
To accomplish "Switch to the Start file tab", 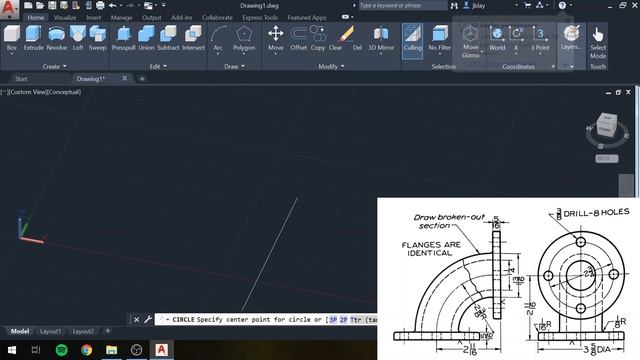I will tap(21, 79).
